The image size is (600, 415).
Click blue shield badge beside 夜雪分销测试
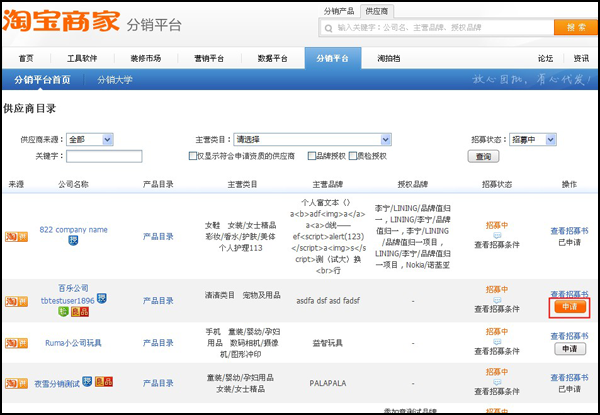(87, 381)
